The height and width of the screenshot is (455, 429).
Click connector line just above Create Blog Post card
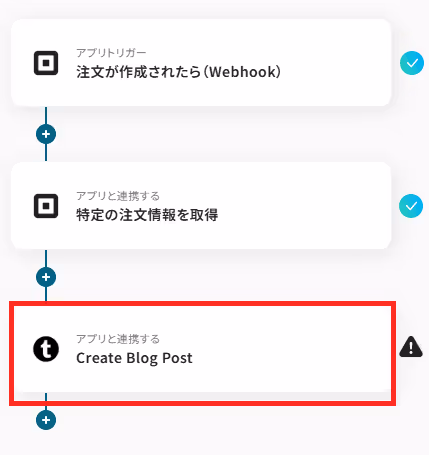[46, 294]
